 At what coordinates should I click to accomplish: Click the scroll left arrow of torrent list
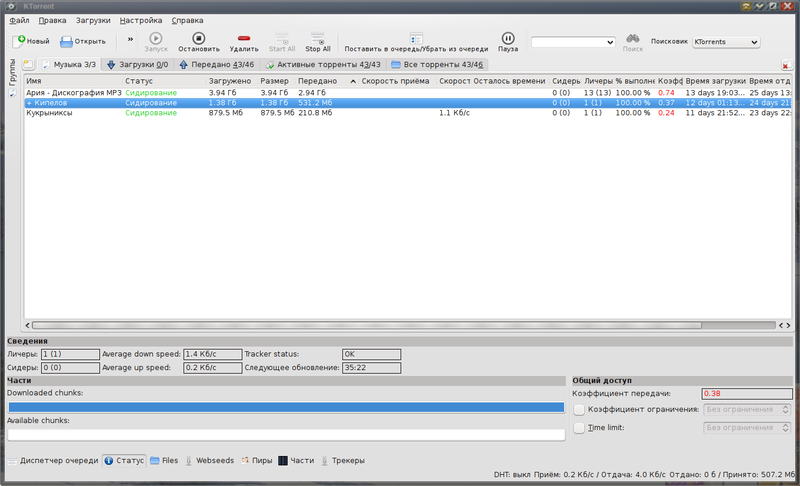(x=28, y=325)
